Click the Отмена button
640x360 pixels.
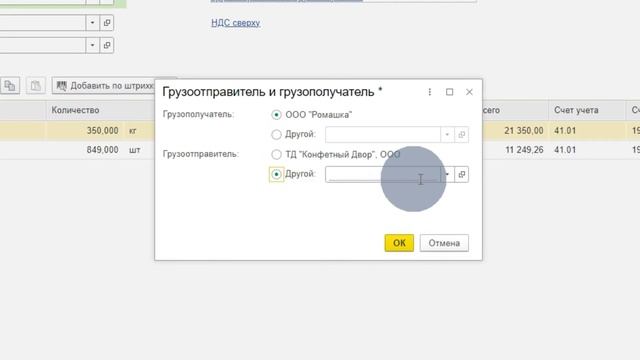(444, 243)
